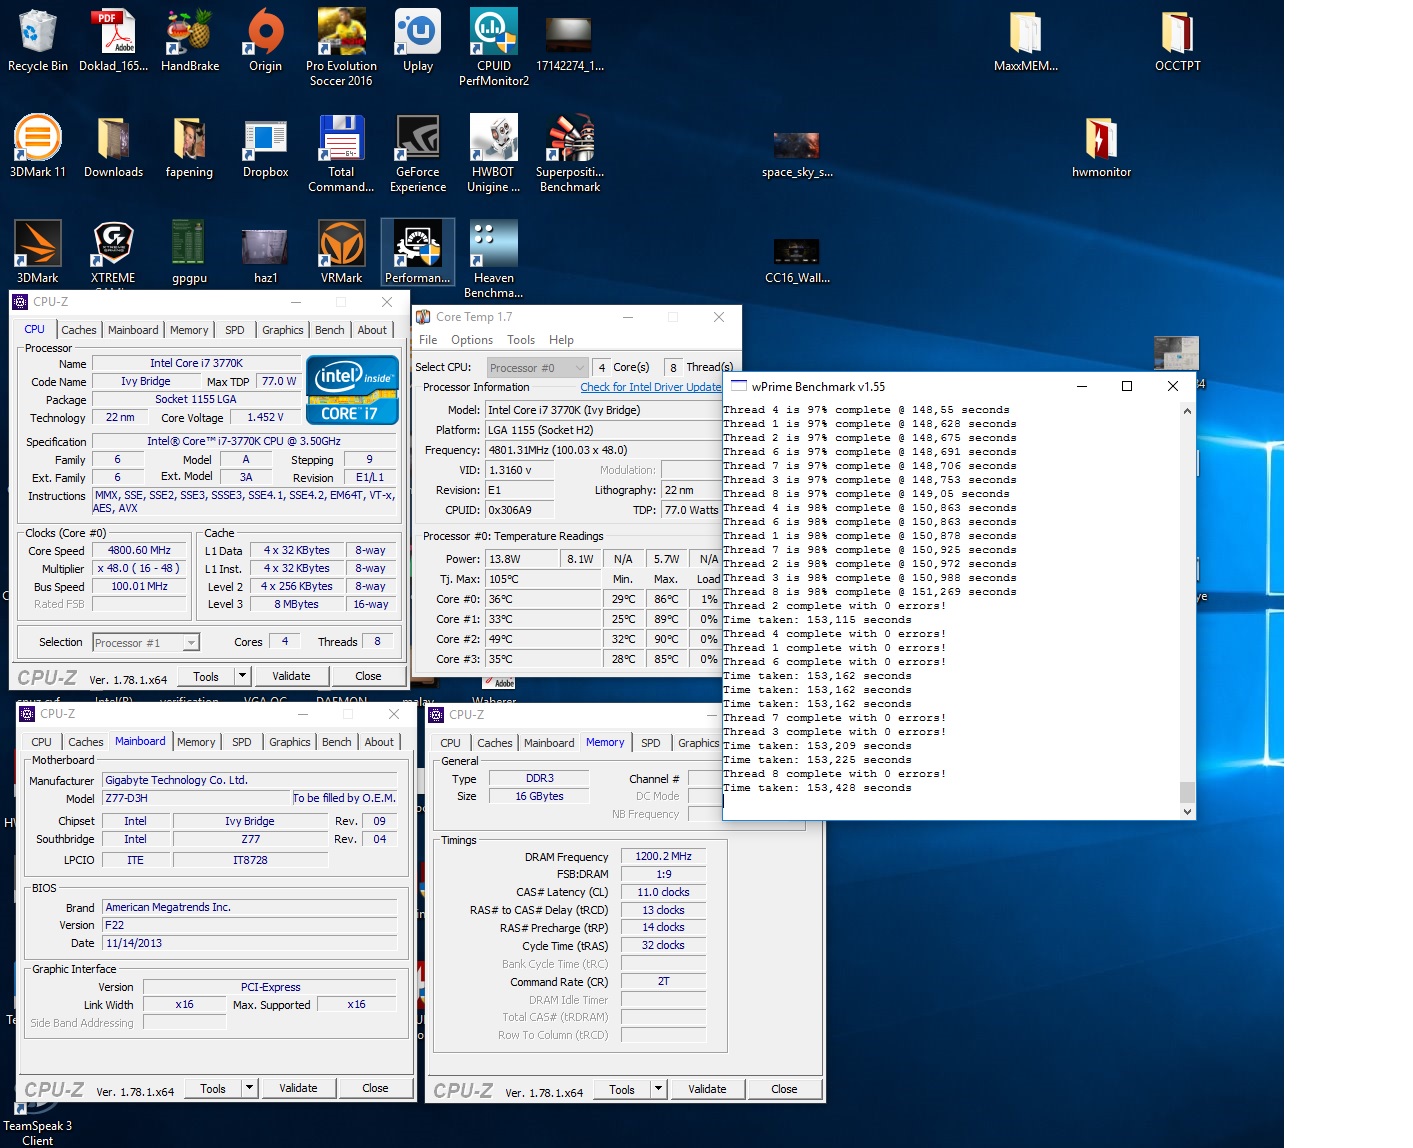The image size is (1413, 1148).
Task: Launch the Origin desktop shortcut
Action: coord(265,41)
